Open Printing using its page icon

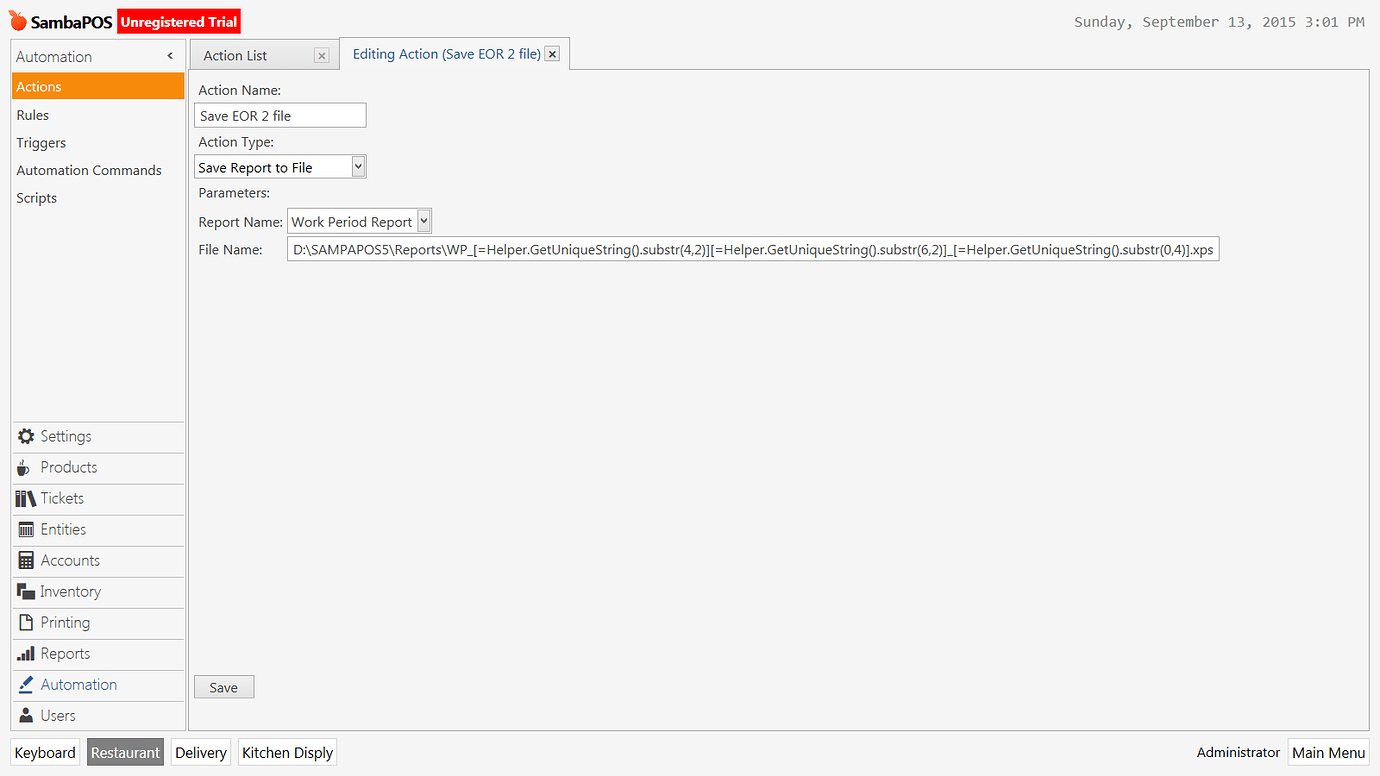point(24,622)
